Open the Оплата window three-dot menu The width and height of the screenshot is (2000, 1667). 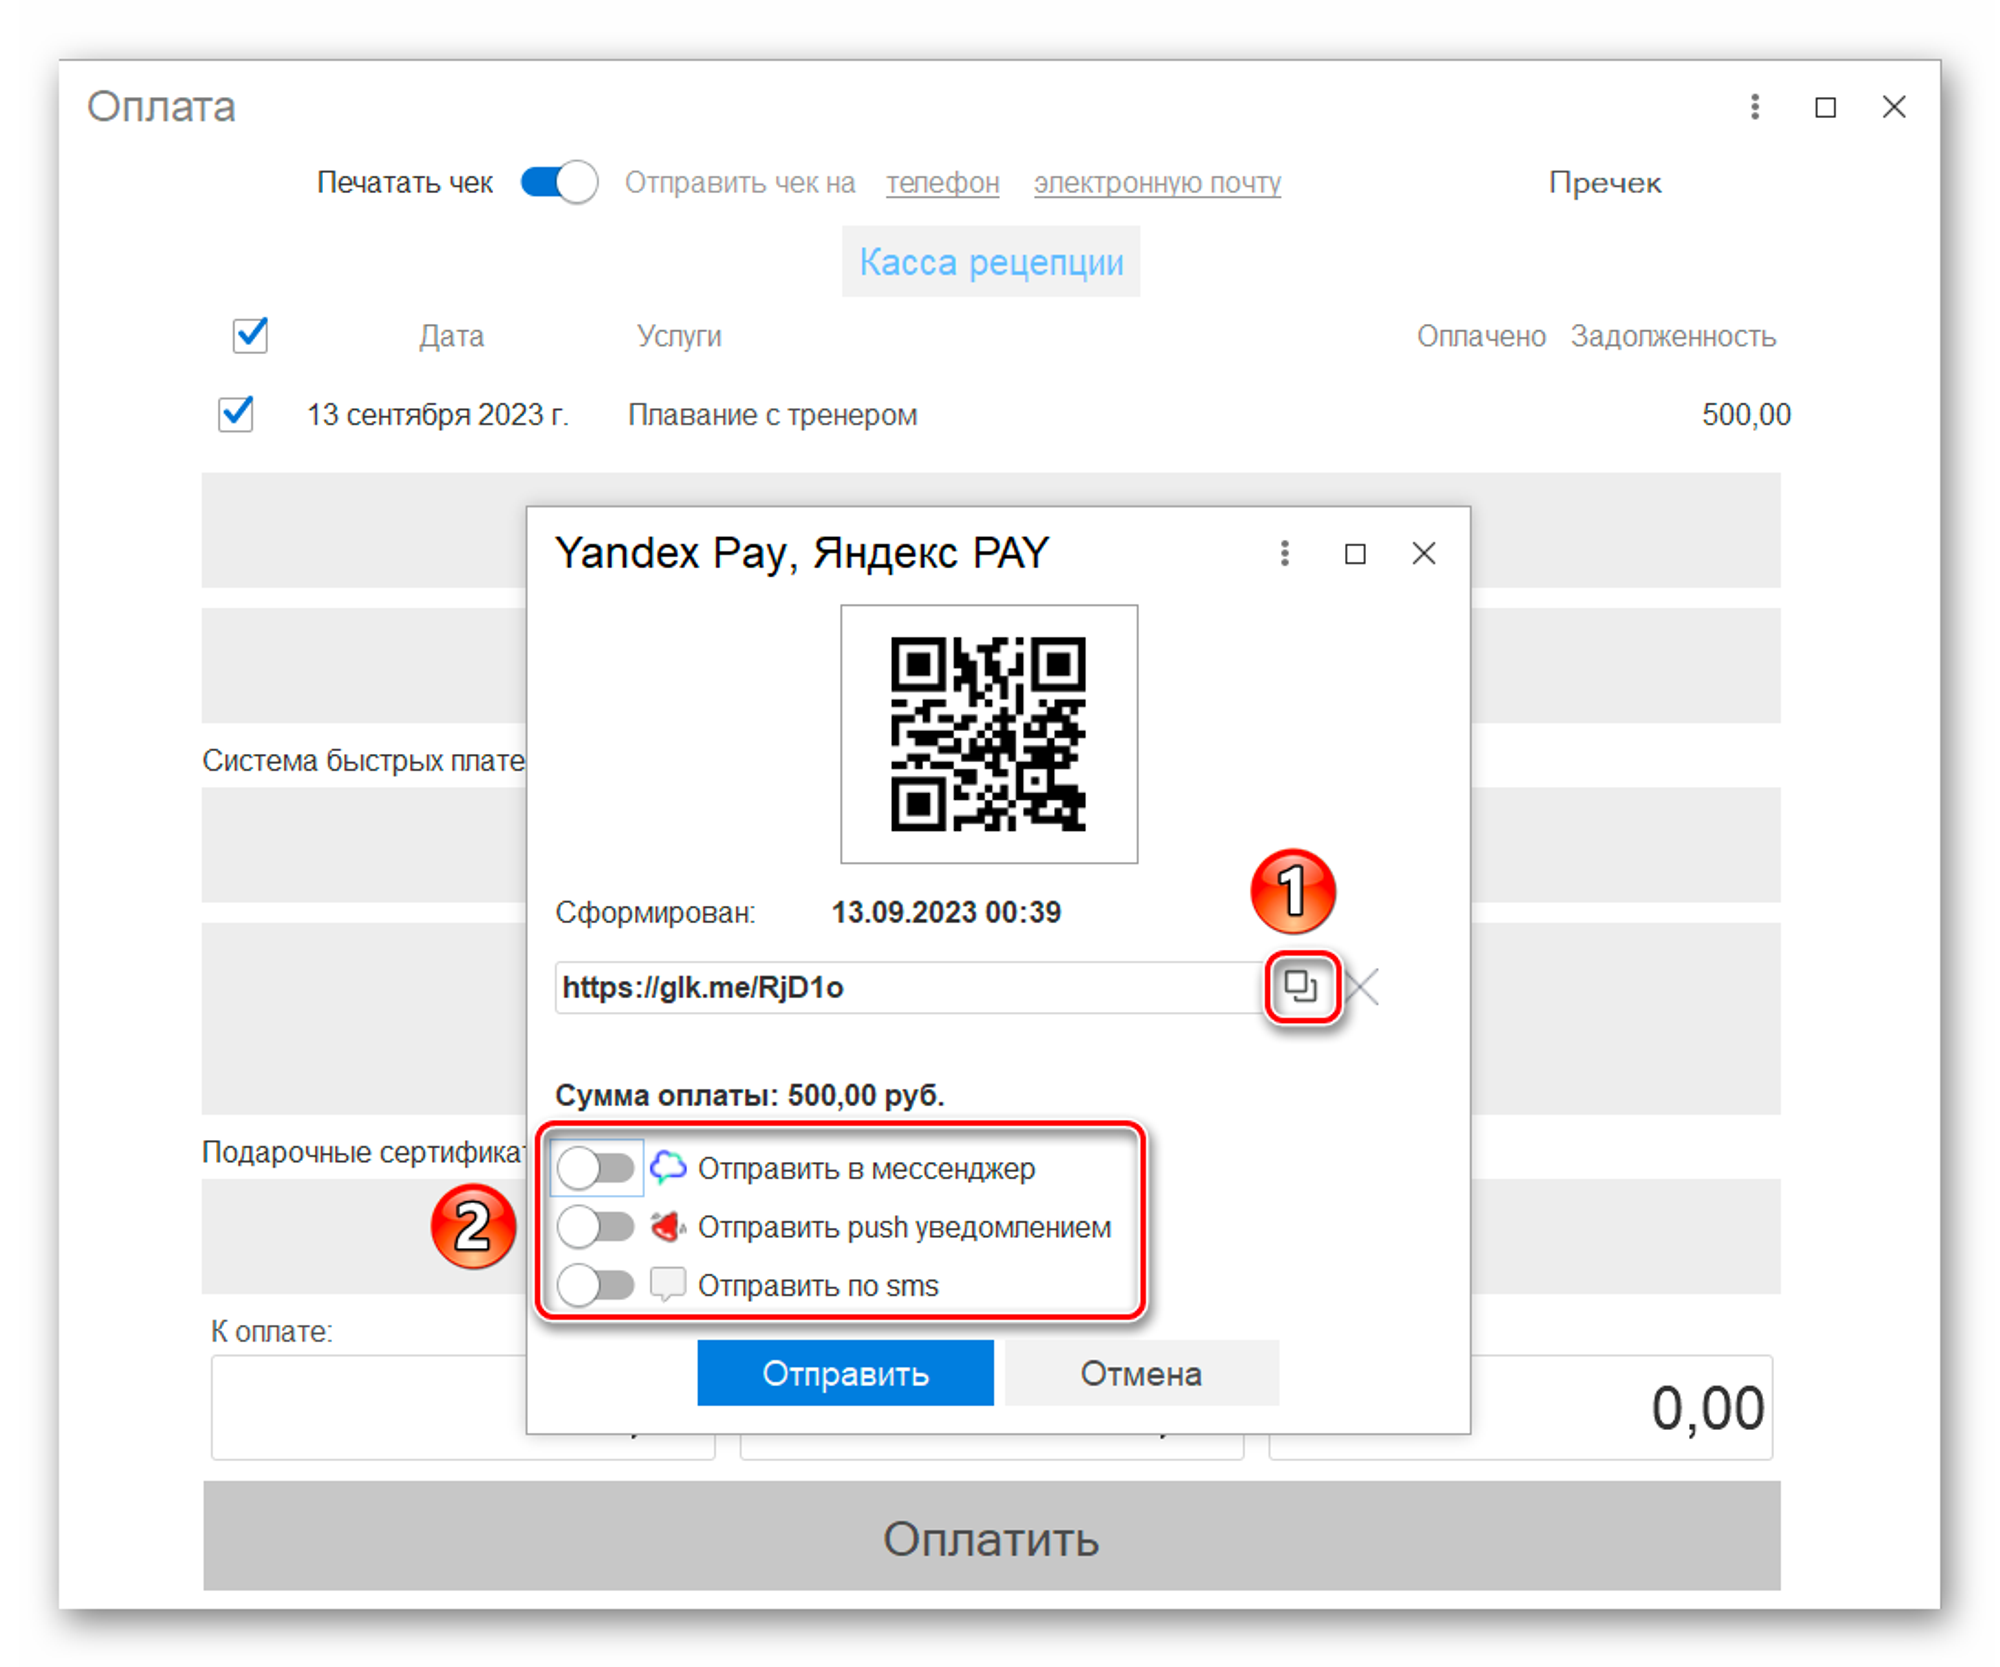click(1755, 107)
